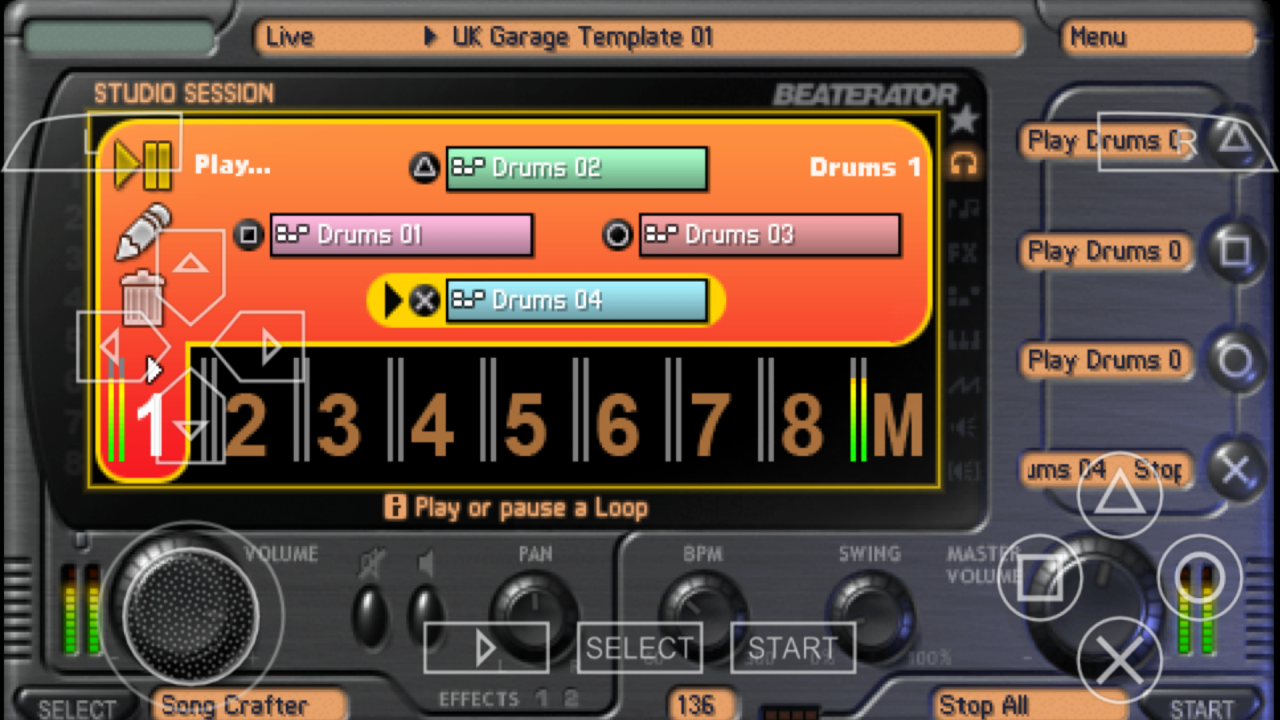Select the waveform icon in side strip

point(963,384)
